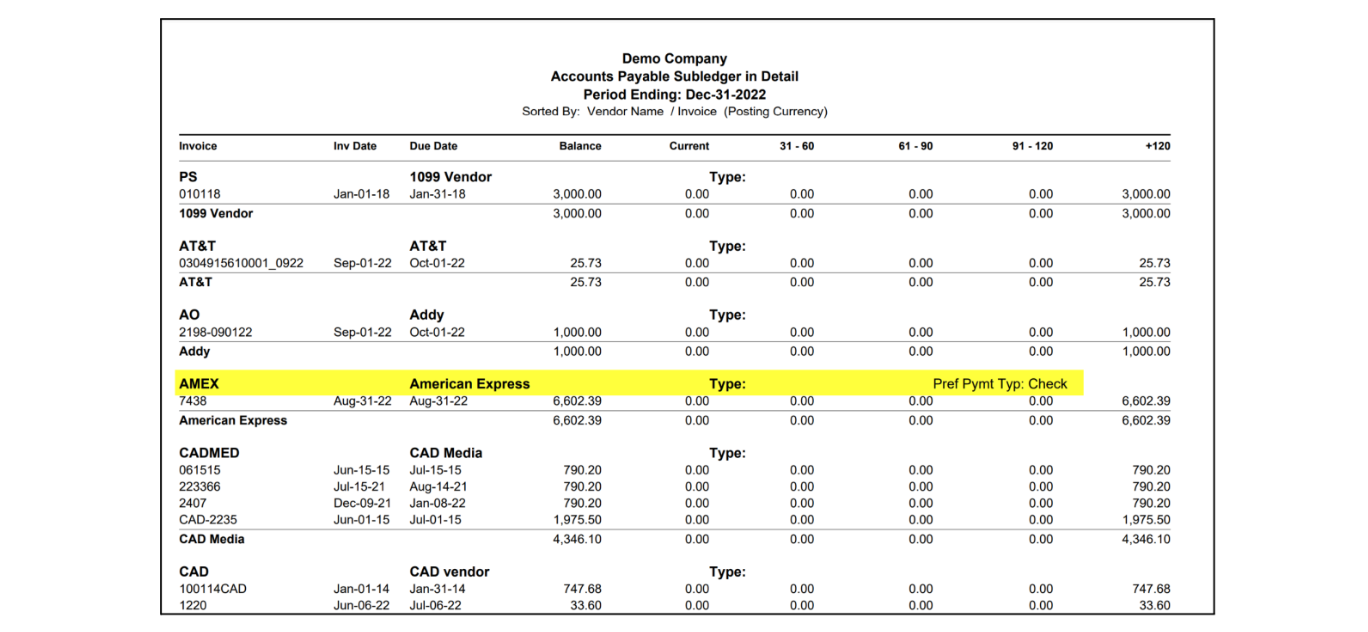1368x632 pixels.
Task: Click the Inv Date column header
Action: coord(355,146)
